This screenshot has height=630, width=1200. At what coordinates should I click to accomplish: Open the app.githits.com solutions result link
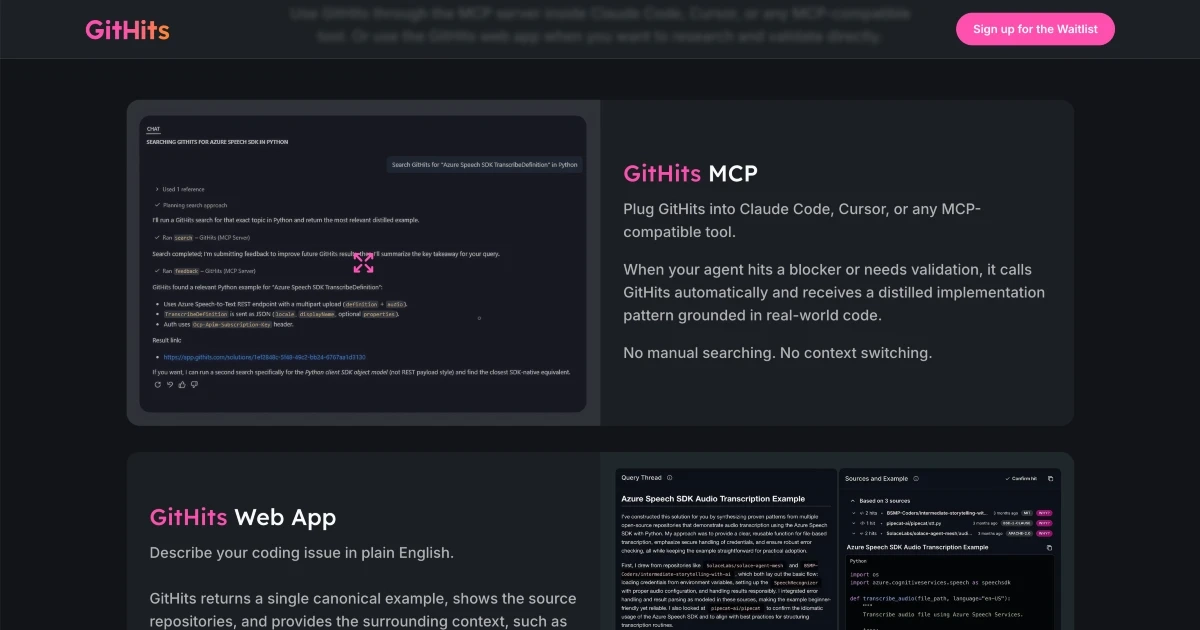[x=265, y=357]
